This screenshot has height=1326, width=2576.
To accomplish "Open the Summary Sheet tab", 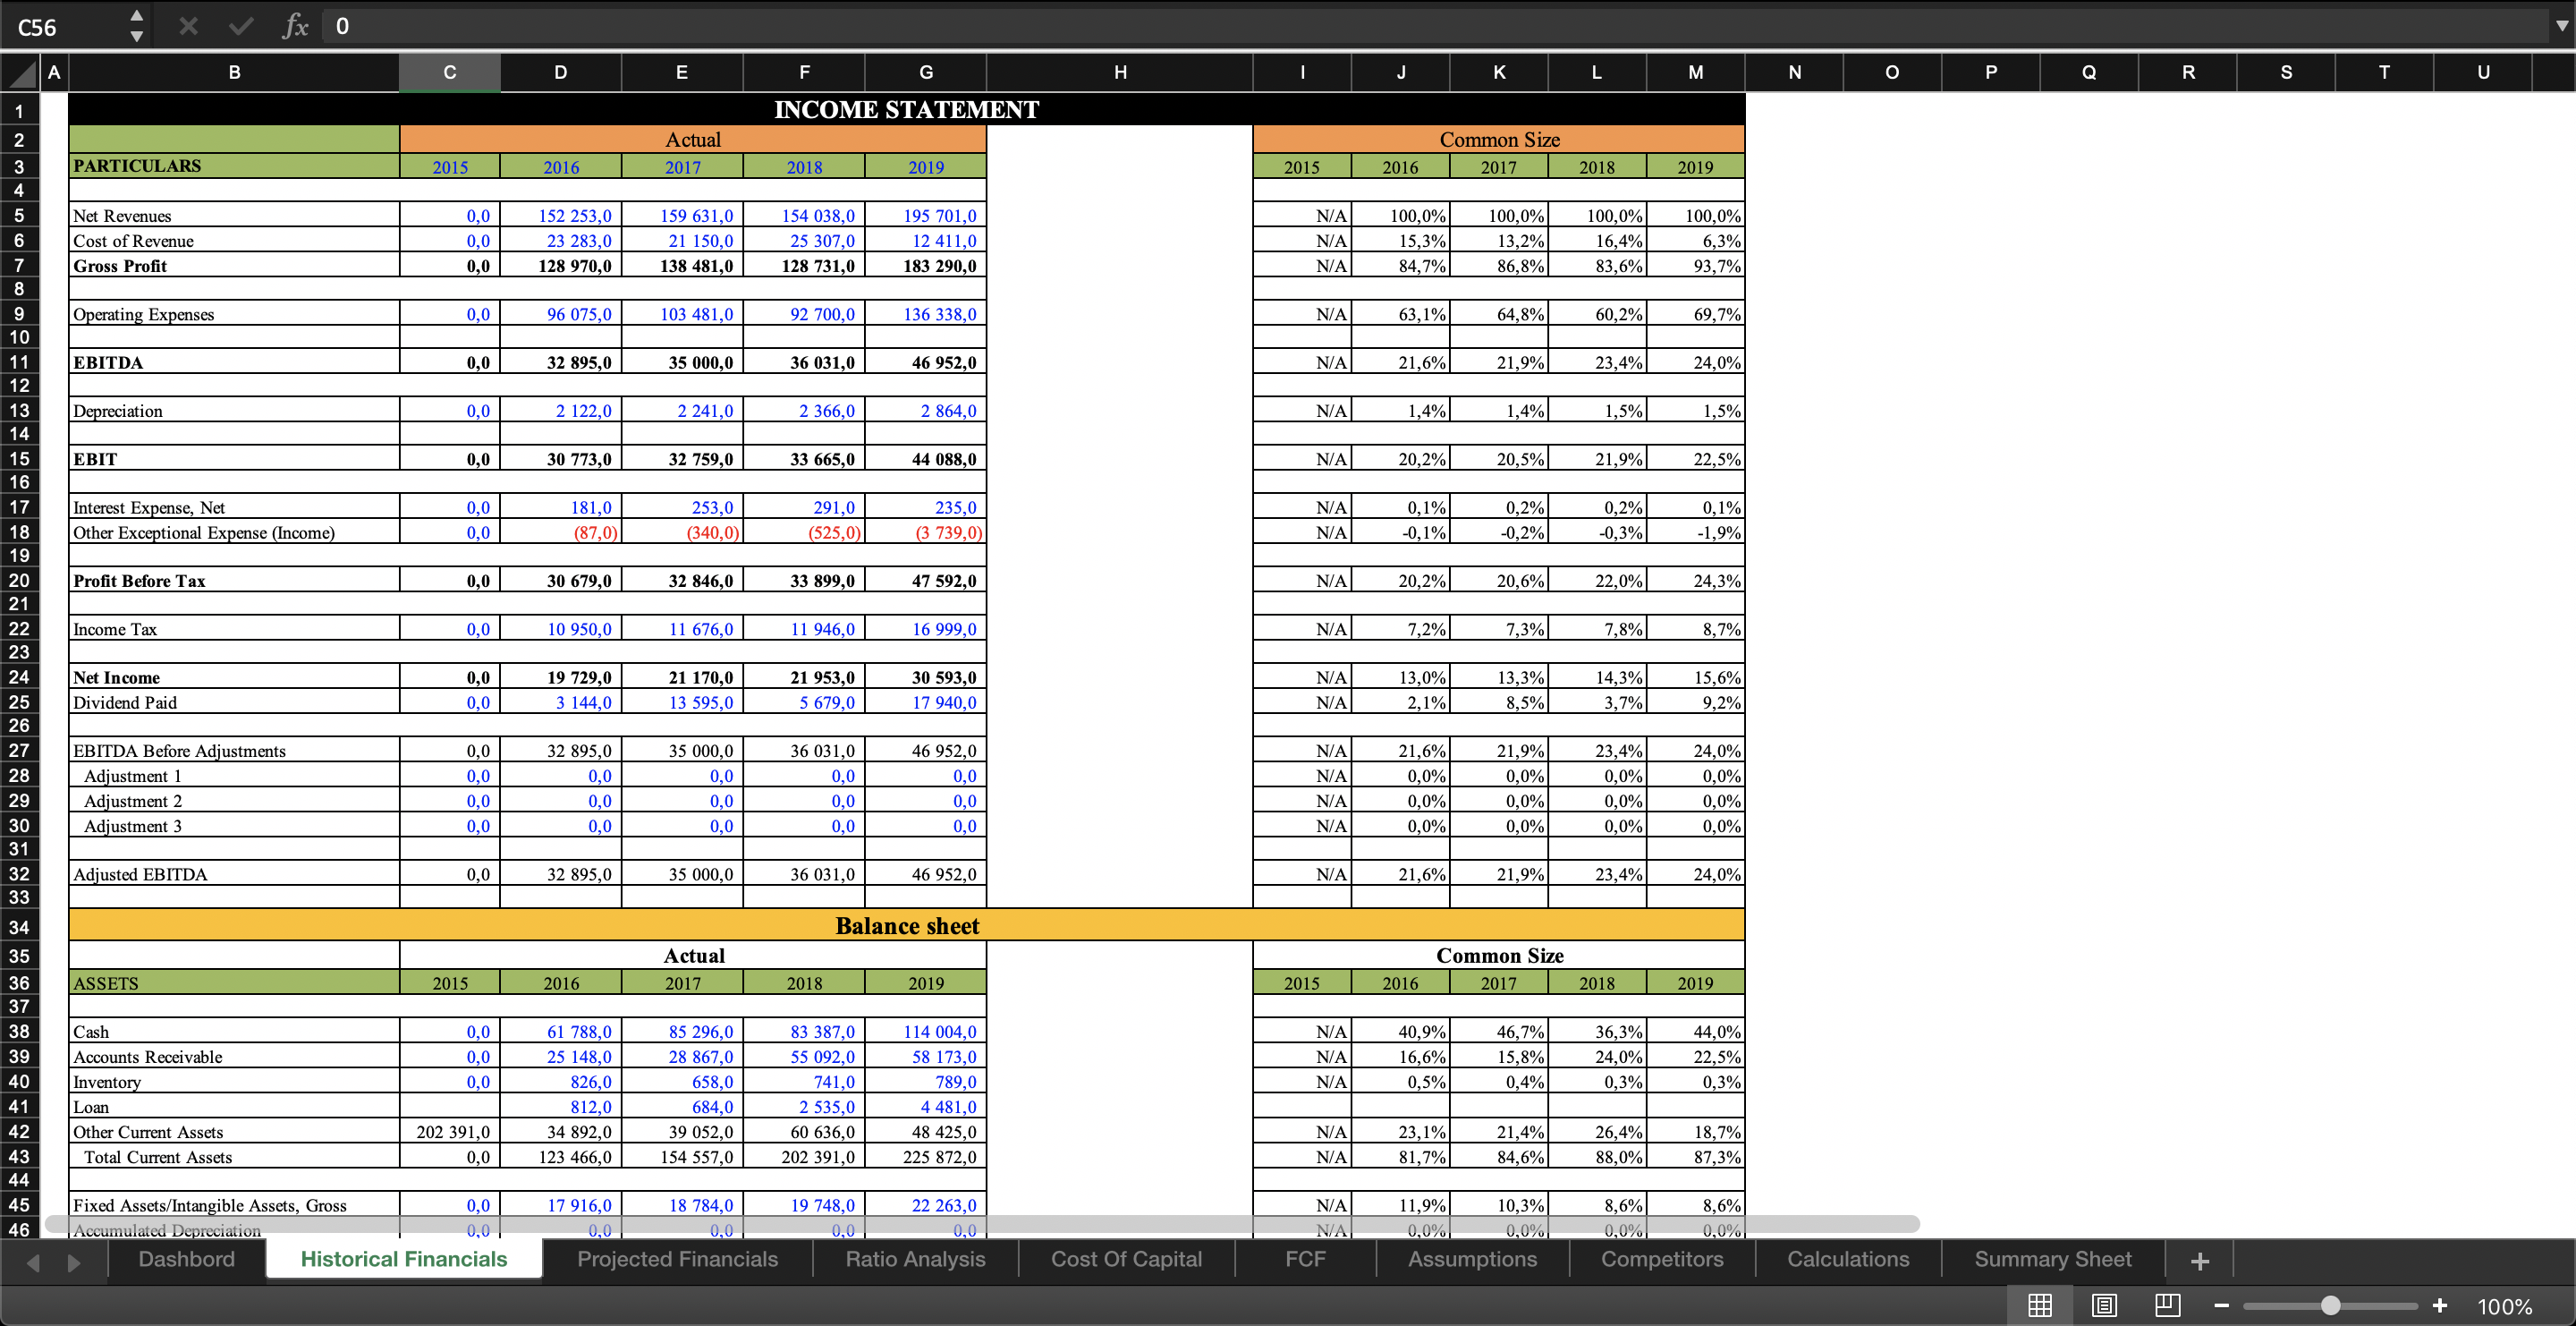I will (x=2053, y=1259).
